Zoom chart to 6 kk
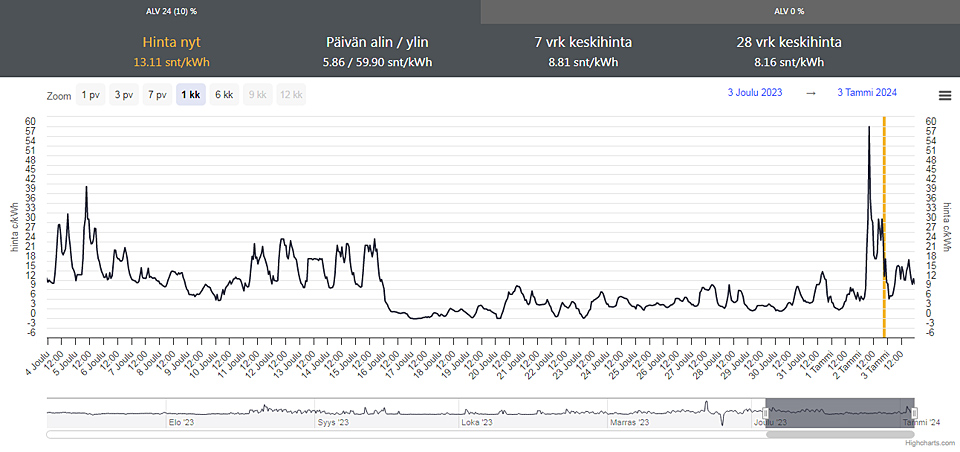960x452 pixels. click(x=224, y=95)
